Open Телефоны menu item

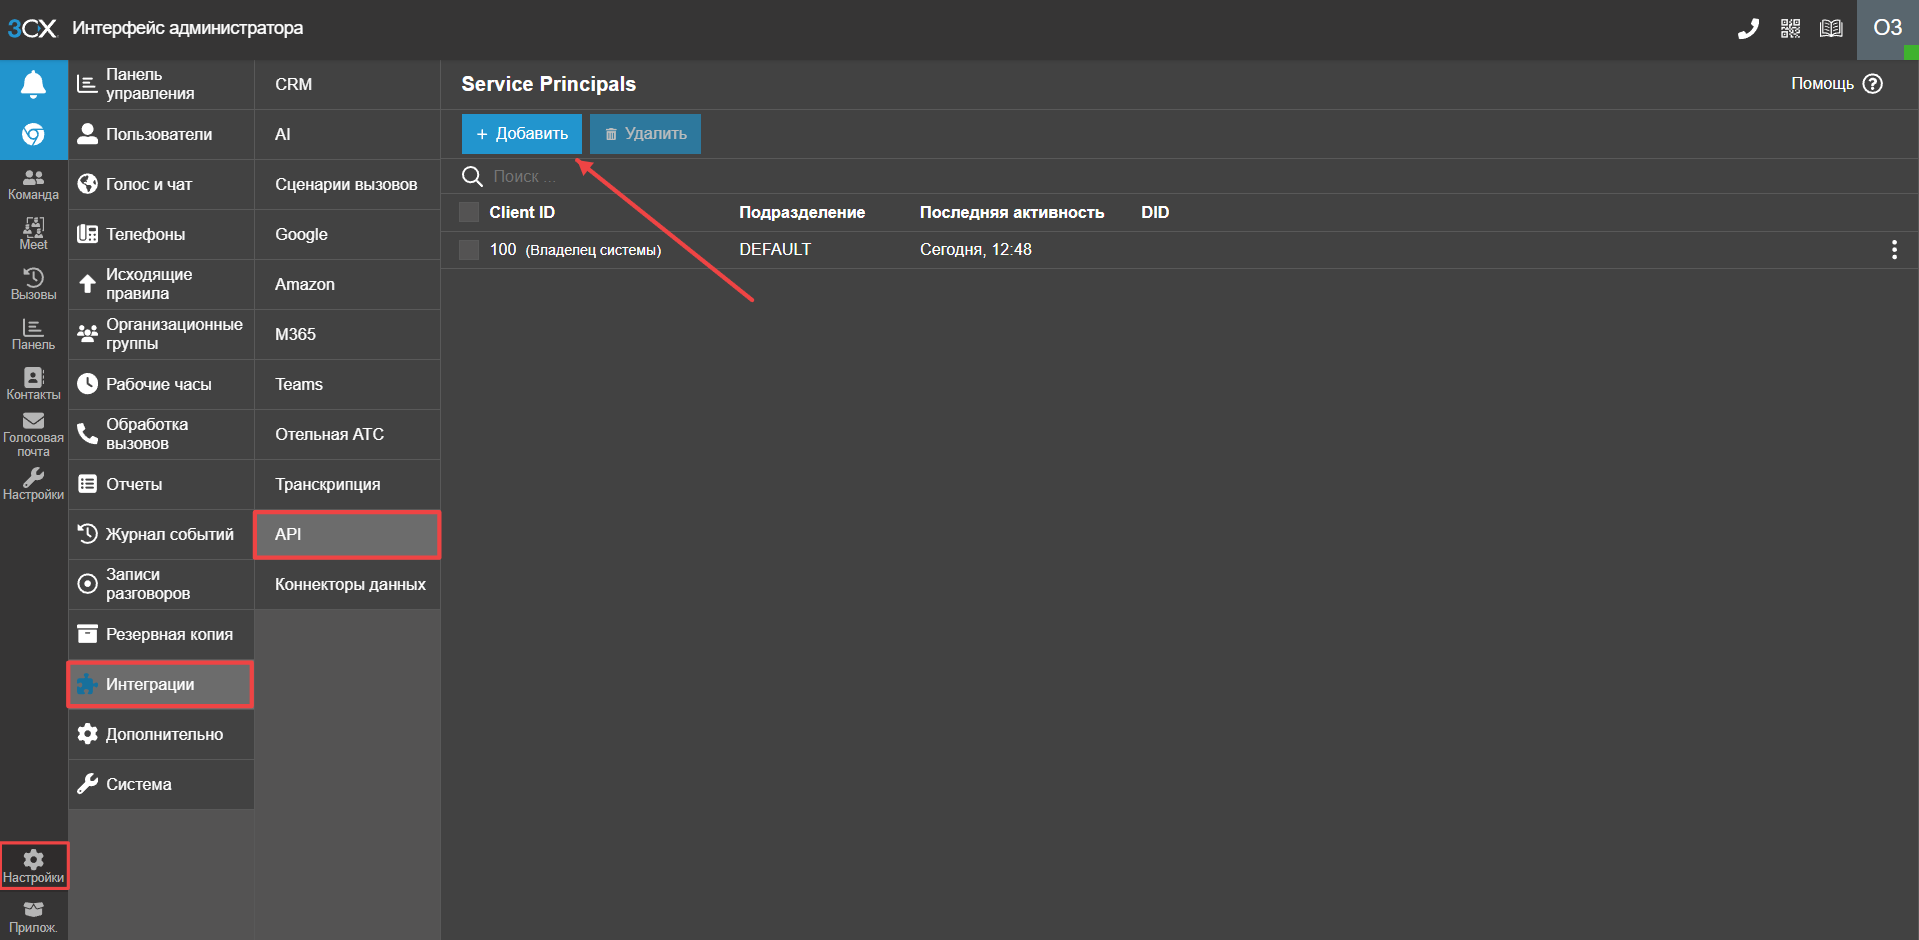(x=161, y=234)
